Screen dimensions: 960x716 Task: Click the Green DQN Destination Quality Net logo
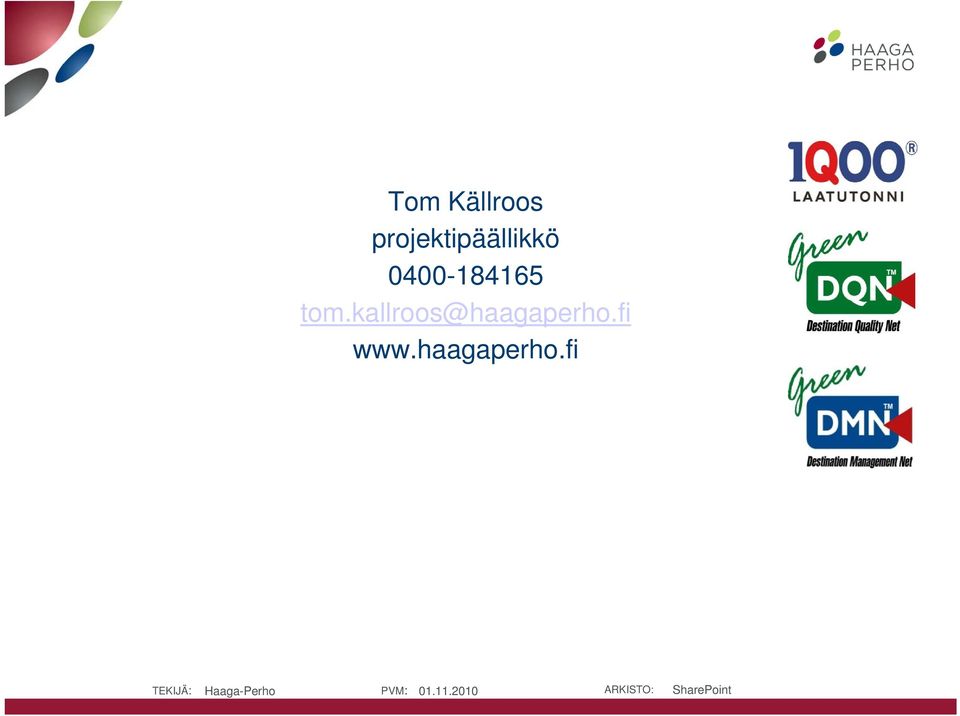tap(851, 282)
